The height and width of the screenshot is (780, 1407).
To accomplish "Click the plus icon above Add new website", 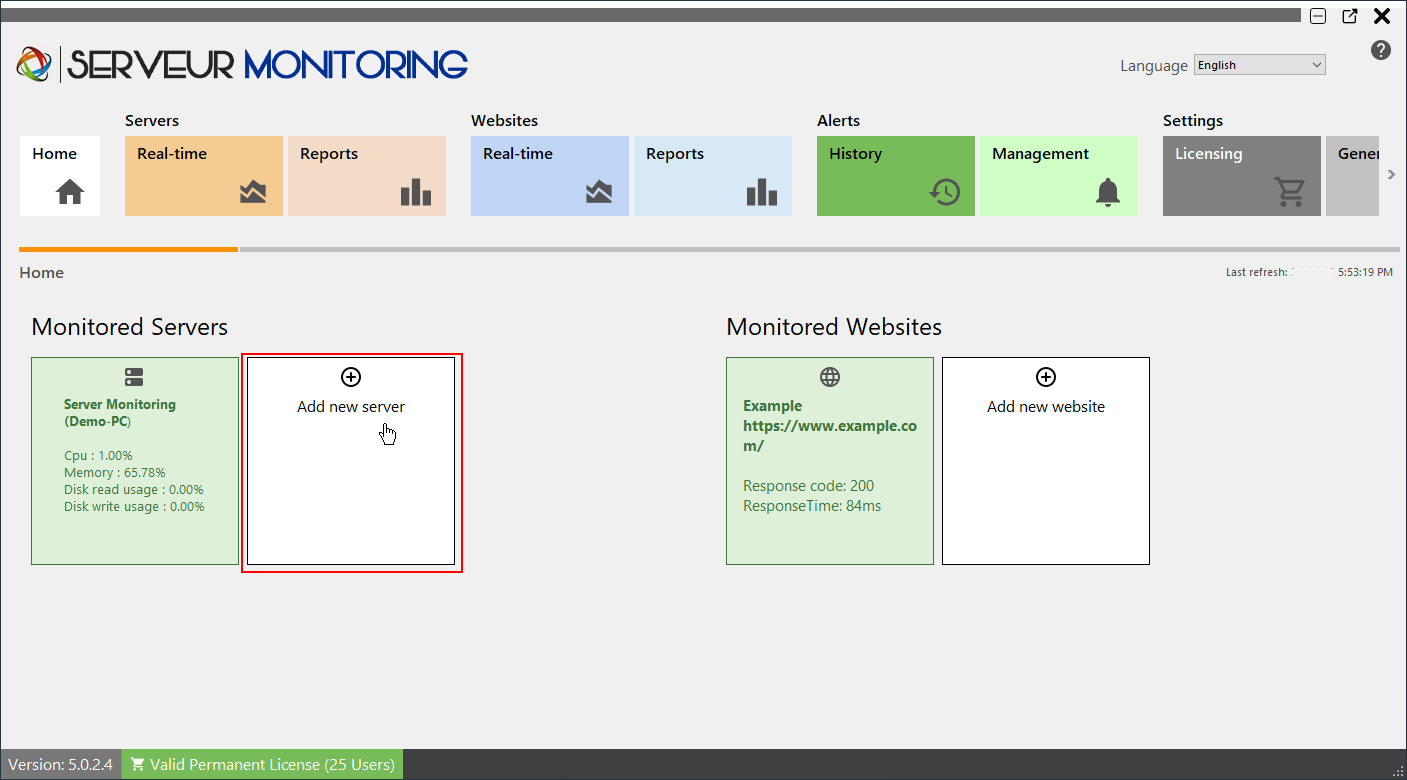I will click(1046, 377).
